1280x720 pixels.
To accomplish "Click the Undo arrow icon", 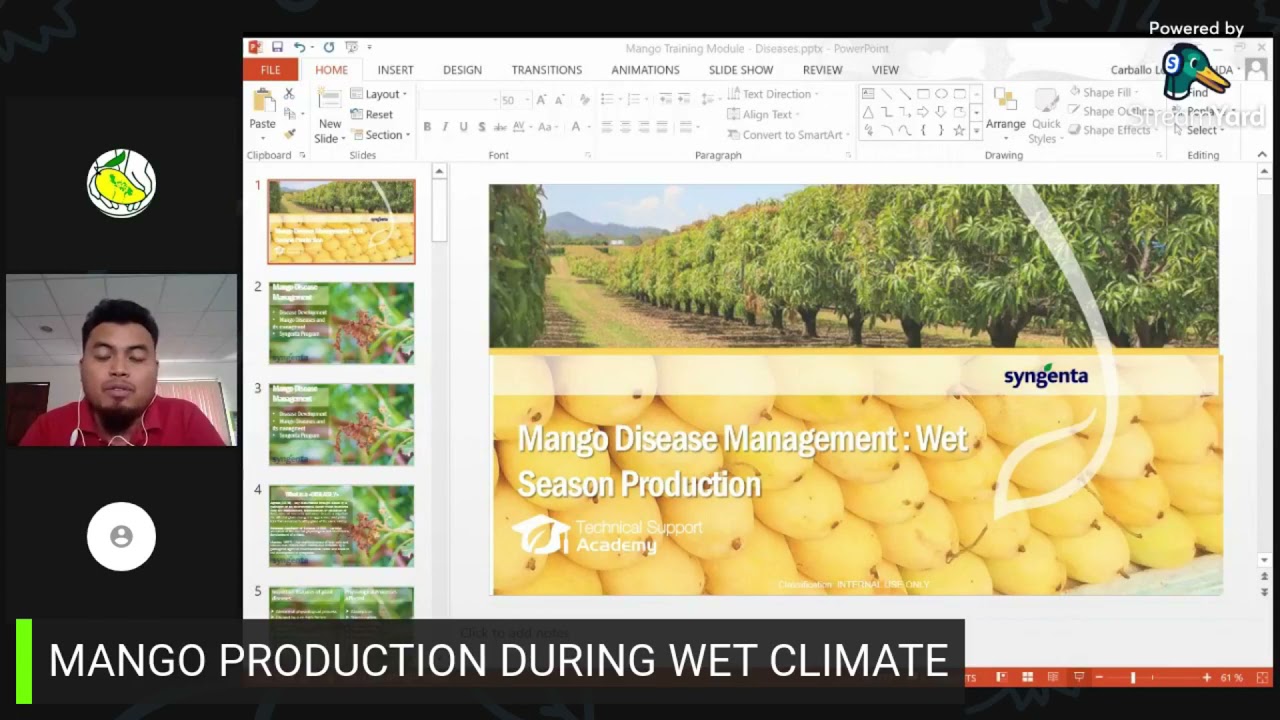I will 298,47.
